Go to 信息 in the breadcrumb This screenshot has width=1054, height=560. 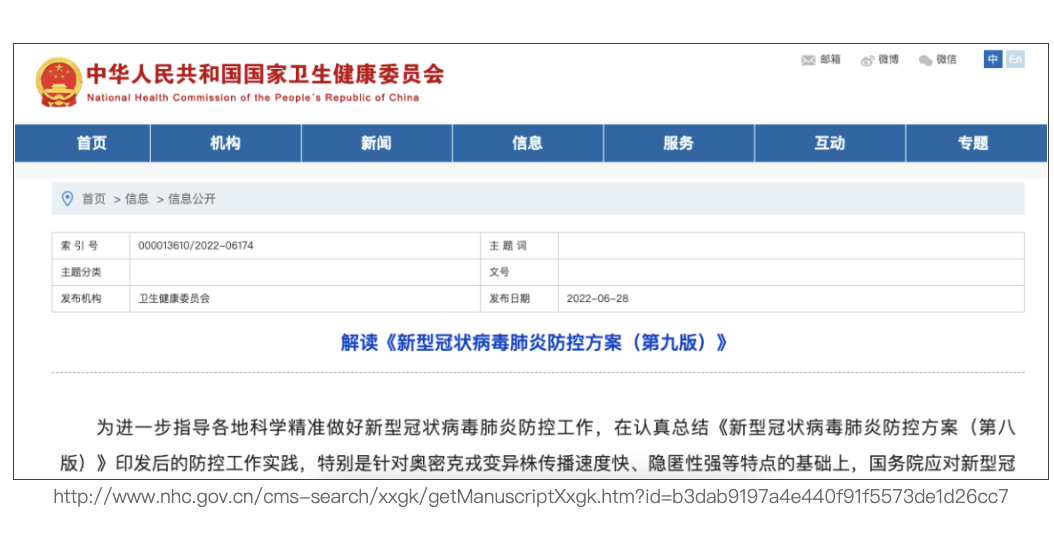click(x=136, y=199)
